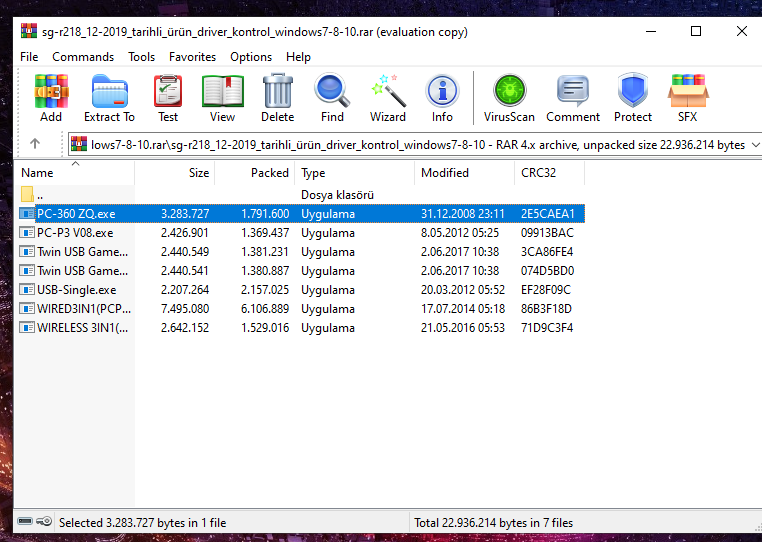Screen dimensions: 762x542
Task: Click packed size 6.106.889
Action: (x=265, y=309)
